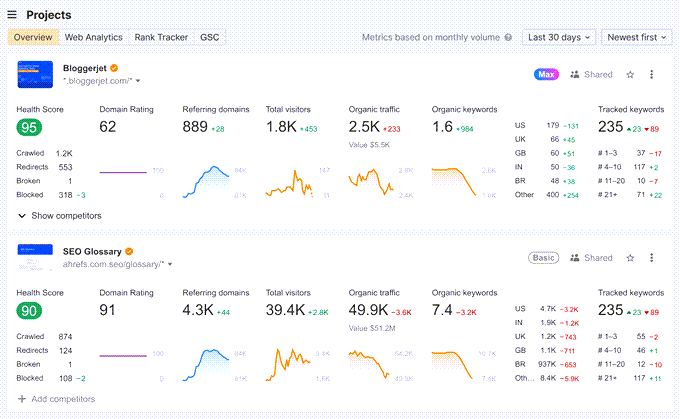Screen dimensions: 680x419
Task: Click the Shared people icon for Bloggerjet
Action: tap(575, 75)
